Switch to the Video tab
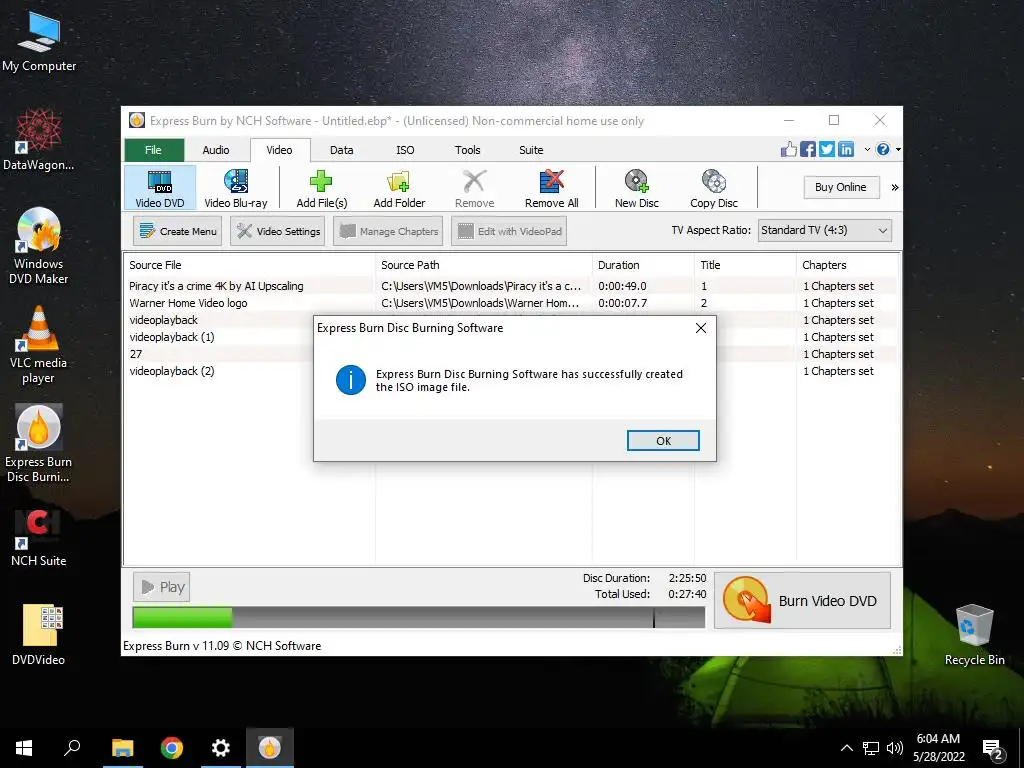Screen dimensions: 1024x768 [280, 150]
